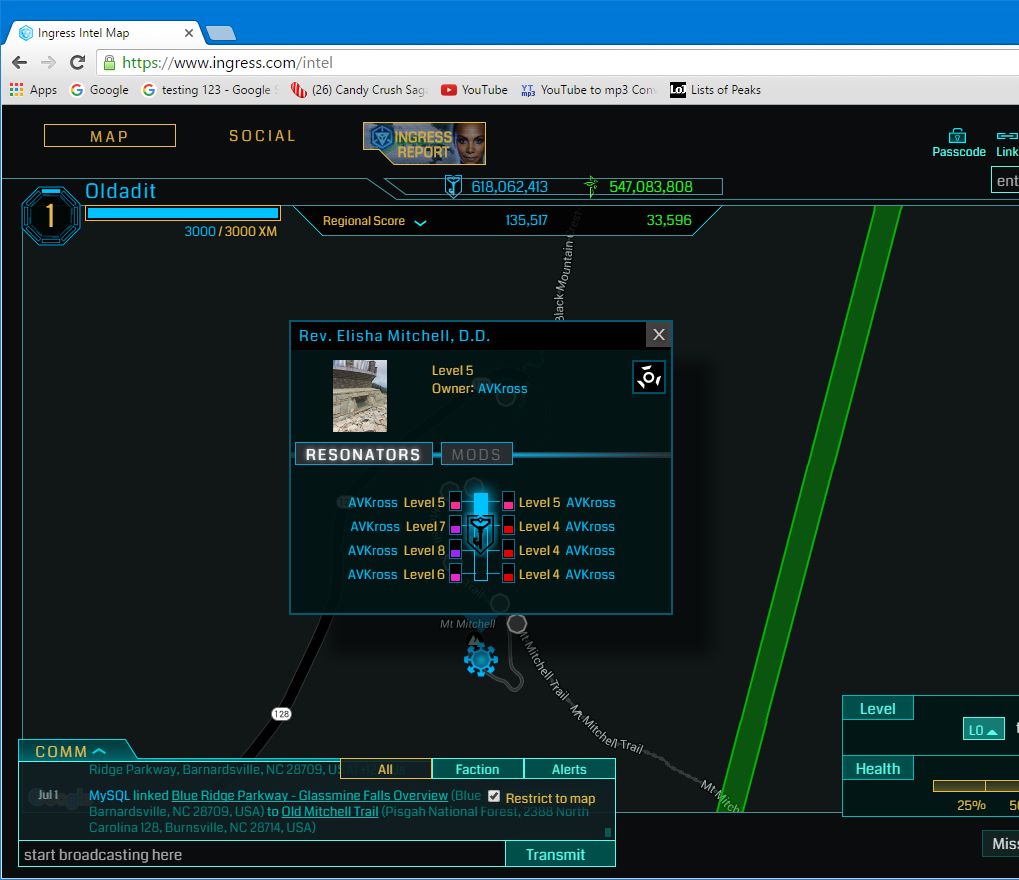Open the Apps bookmarks shortcut
The height and width of the screenshot is (880, 1019).
(33, 90)
